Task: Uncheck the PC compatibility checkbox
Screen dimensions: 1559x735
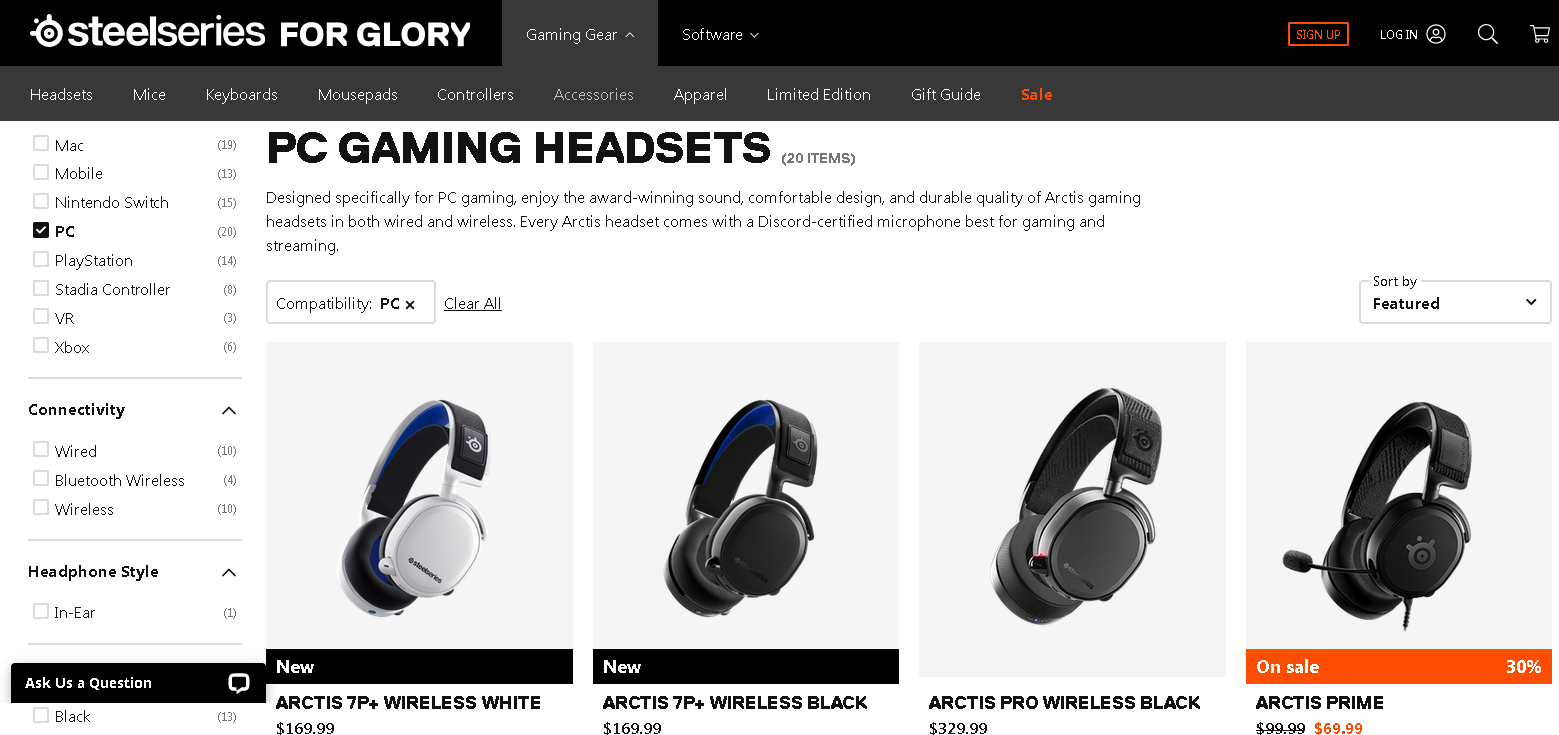Action: click(41, 230)
